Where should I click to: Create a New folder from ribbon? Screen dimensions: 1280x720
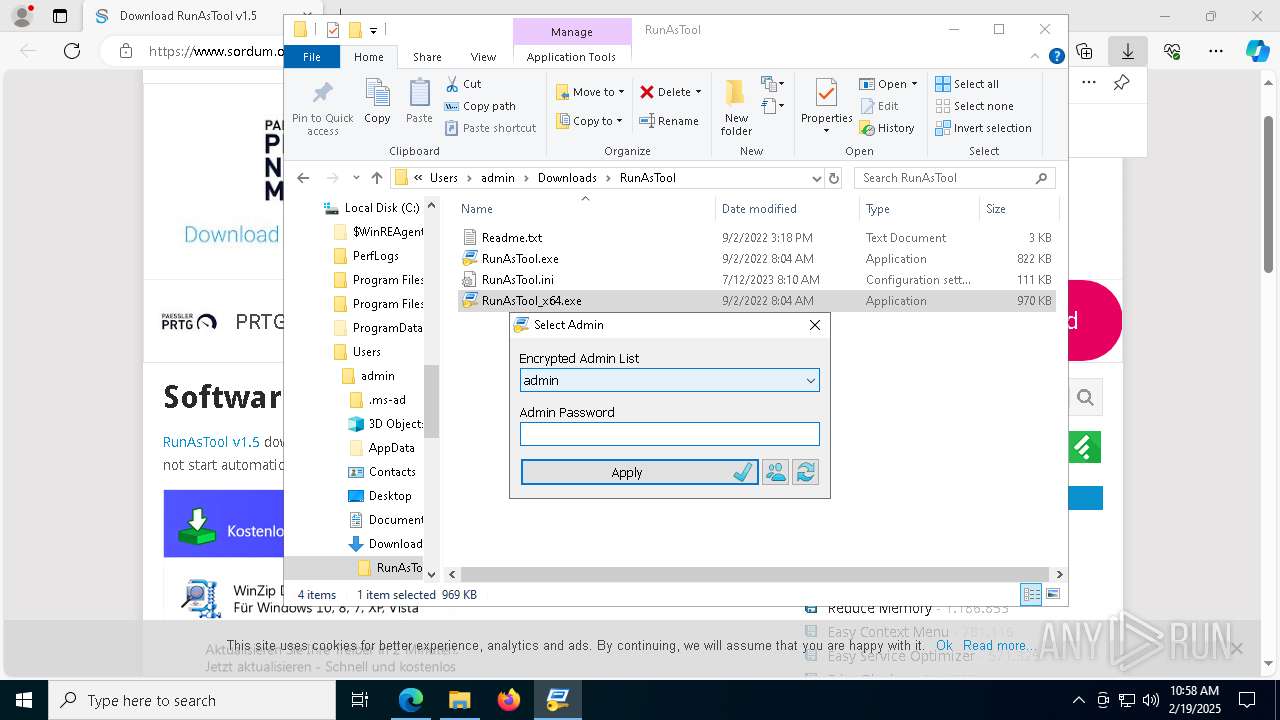[736, 107]
